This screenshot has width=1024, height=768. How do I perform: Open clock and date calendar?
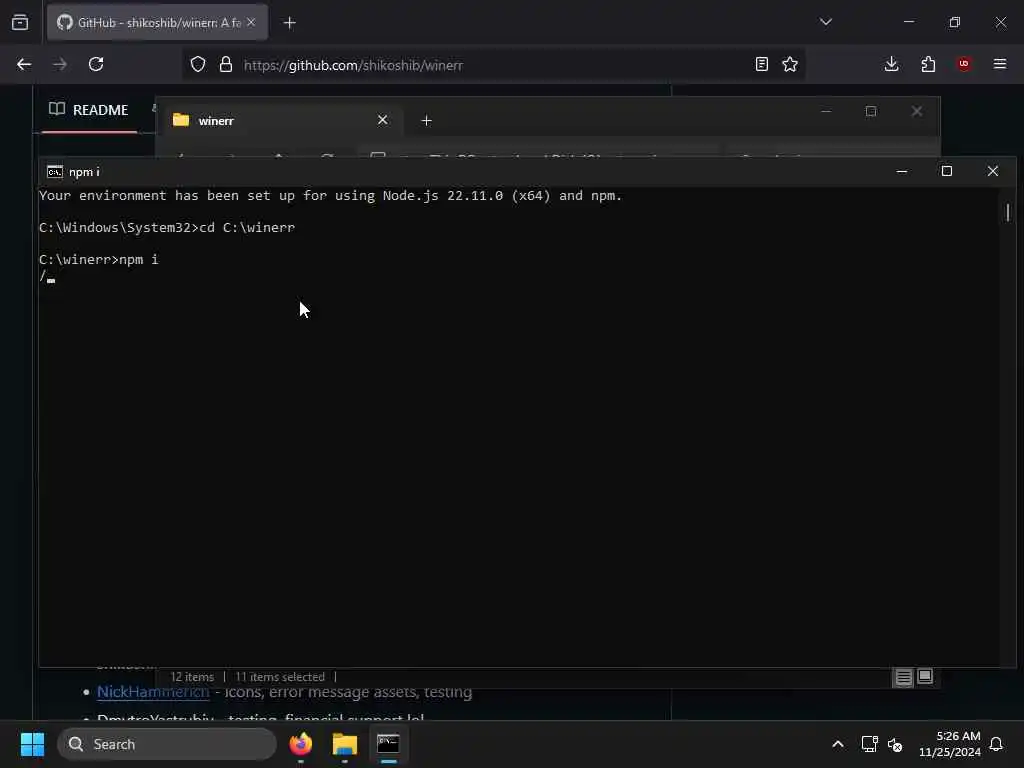pyautogui.click(x=950, y=744)
